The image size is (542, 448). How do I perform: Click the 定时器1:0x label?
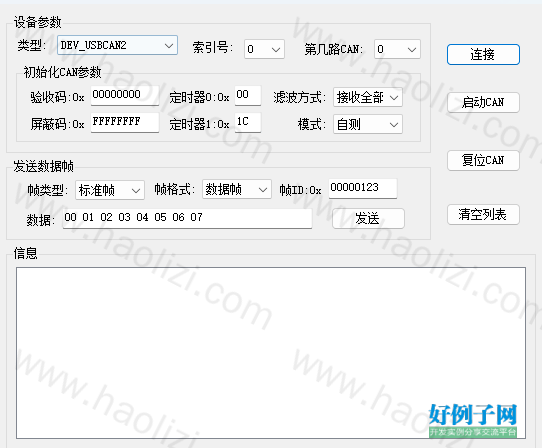(199, 124)
